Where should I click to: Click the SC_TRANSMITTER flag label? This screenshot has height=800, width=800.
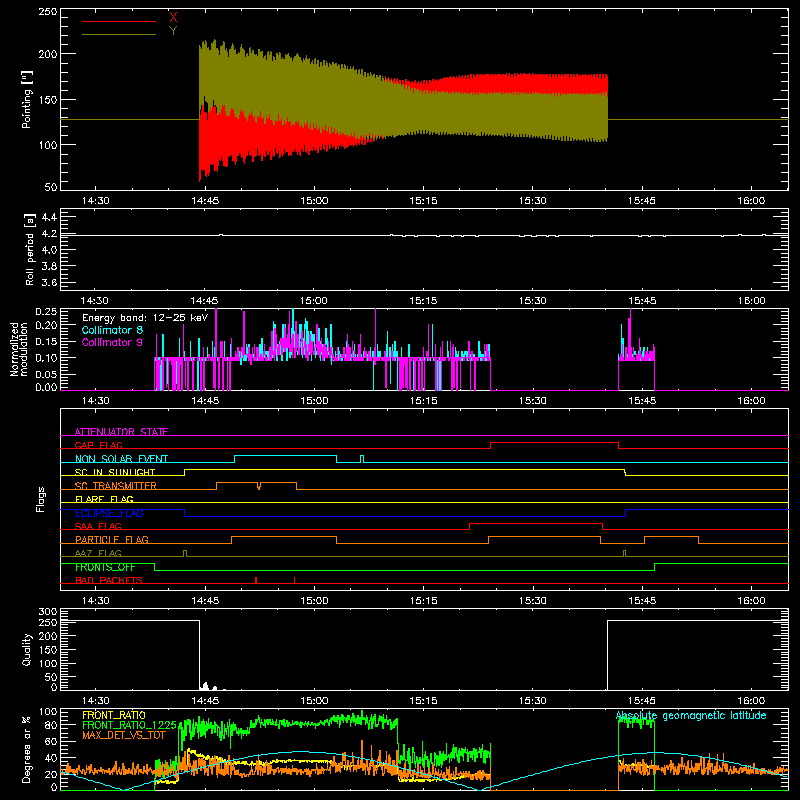(x=115, y=486)
